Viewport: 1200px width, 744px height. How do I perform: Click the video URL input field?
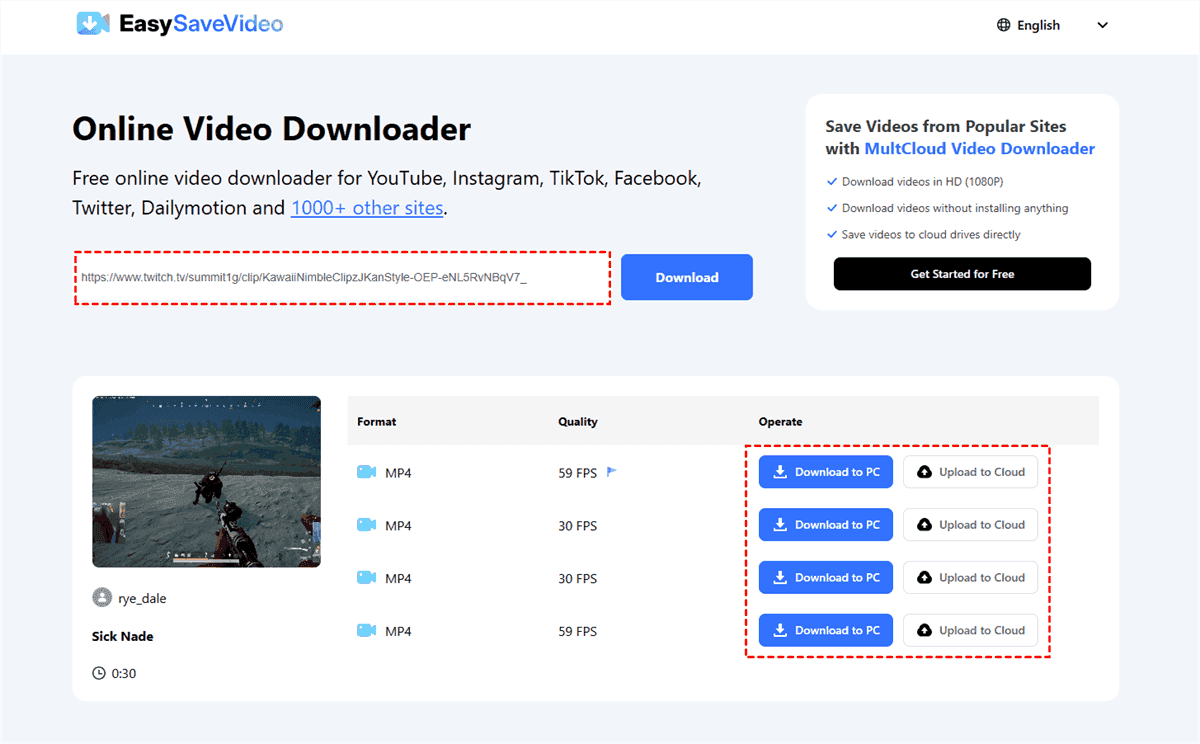[x=342, y=278]
